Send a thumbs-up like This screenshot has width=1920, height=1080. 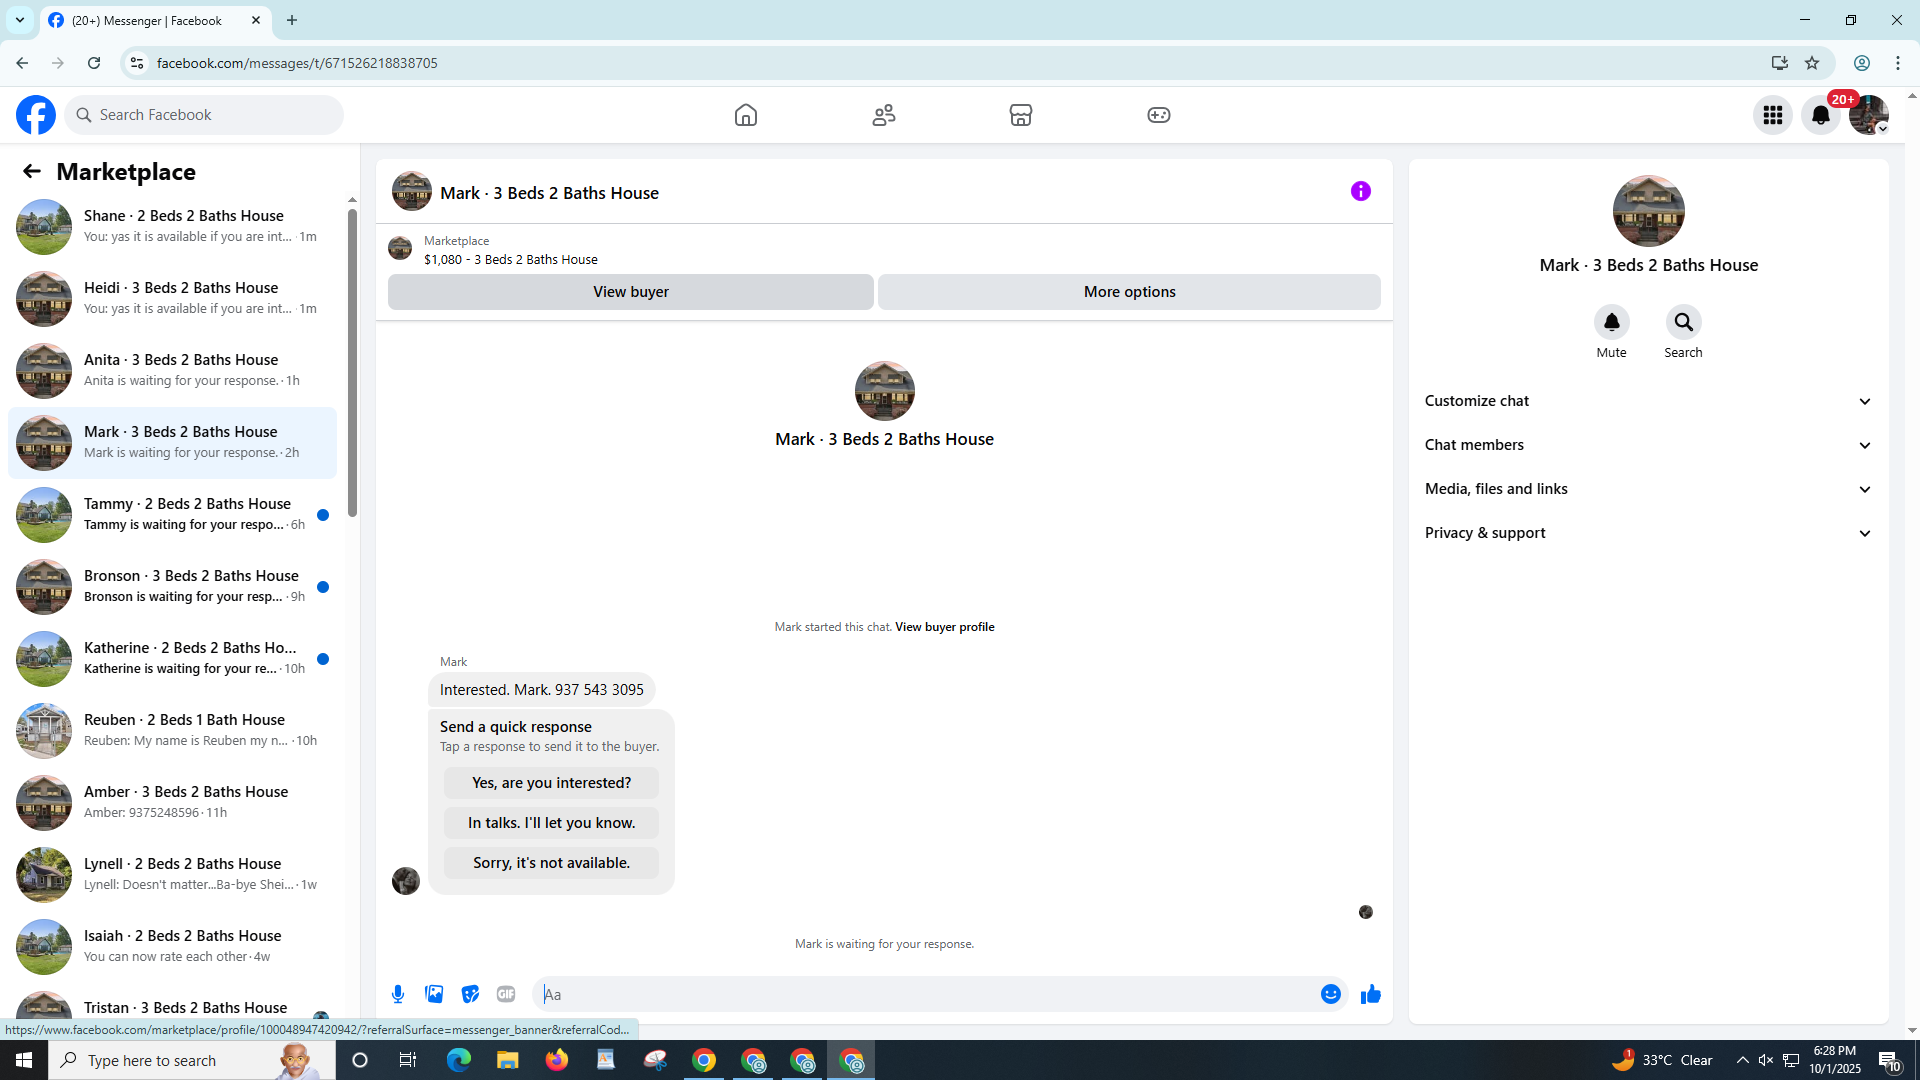click(x=1371, y=994)
